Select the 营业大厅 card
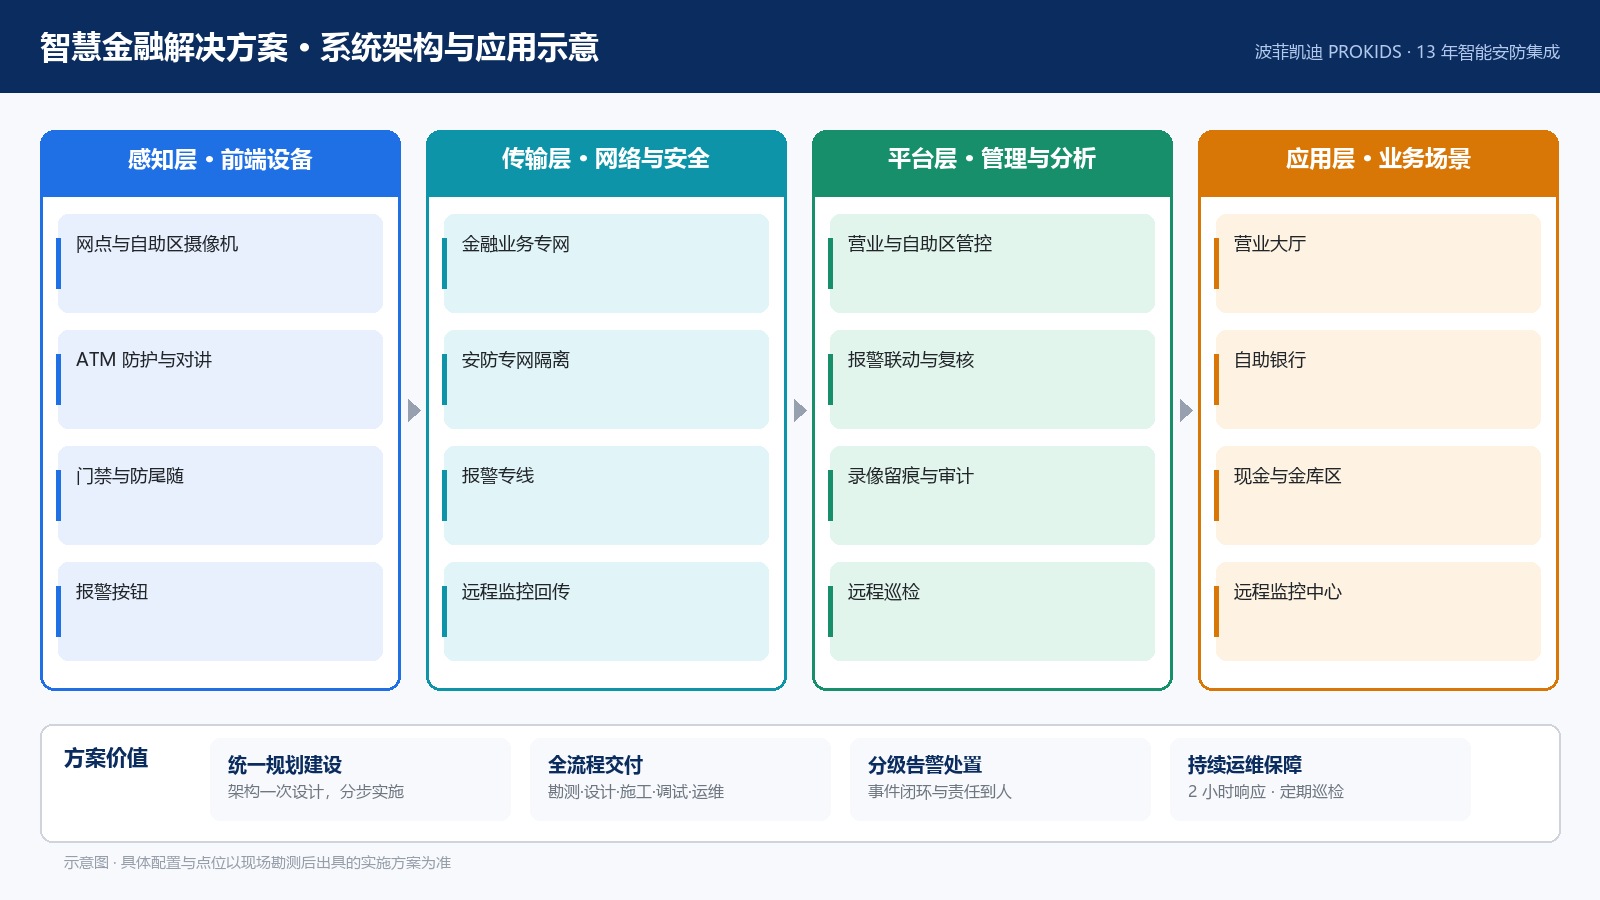Image resolution: width=1600 pixels, height=900 pixels. tap(1378, 263)
